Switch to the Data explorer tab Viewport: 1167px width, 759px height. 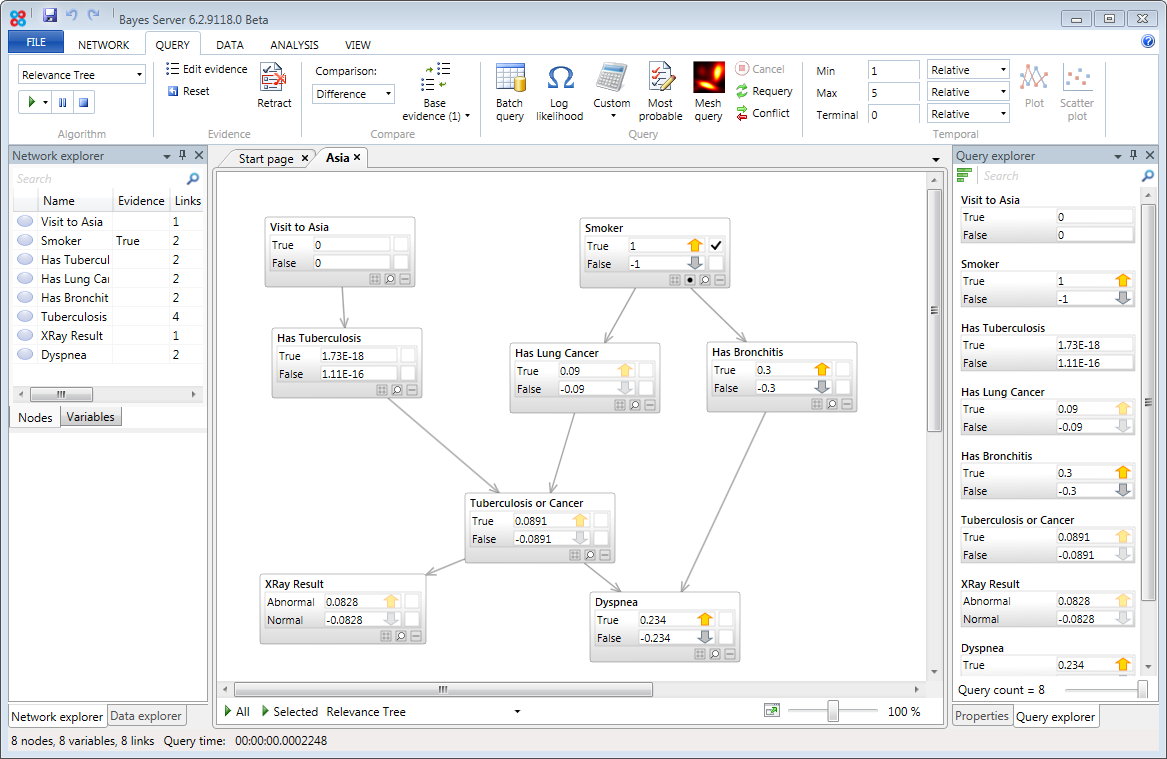146,716
